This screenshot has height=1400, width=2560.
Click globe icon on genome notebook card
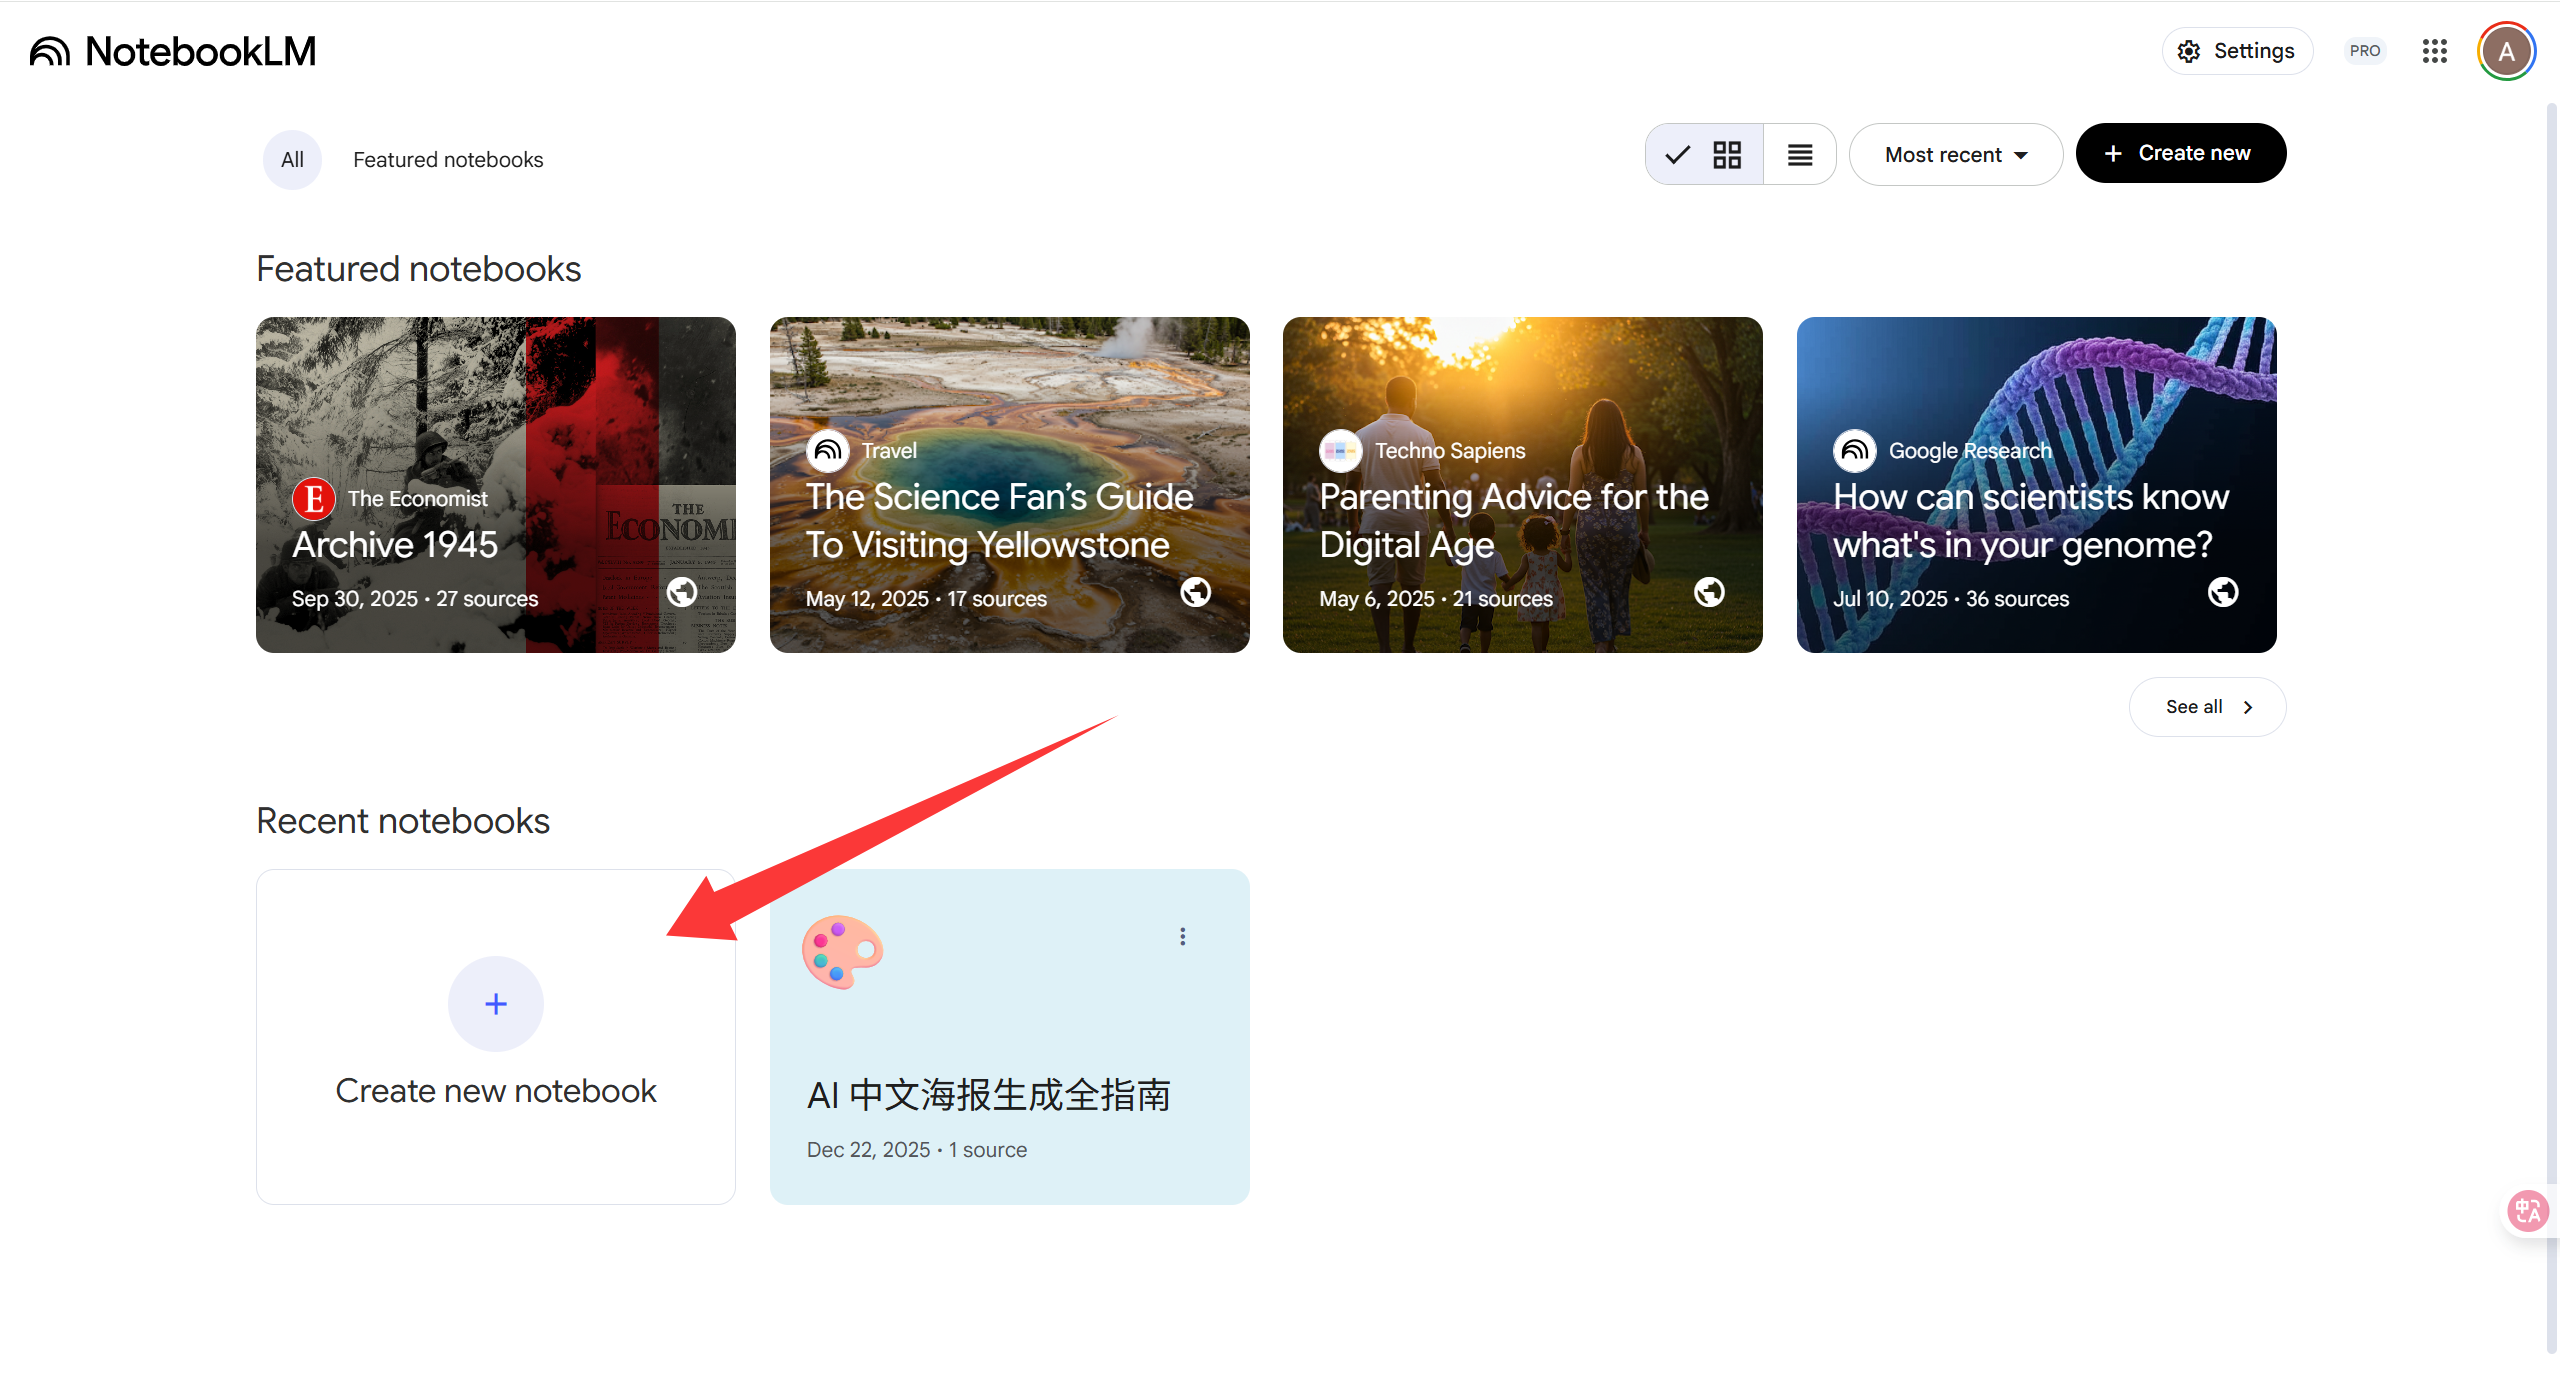(x=2222, y=592)
